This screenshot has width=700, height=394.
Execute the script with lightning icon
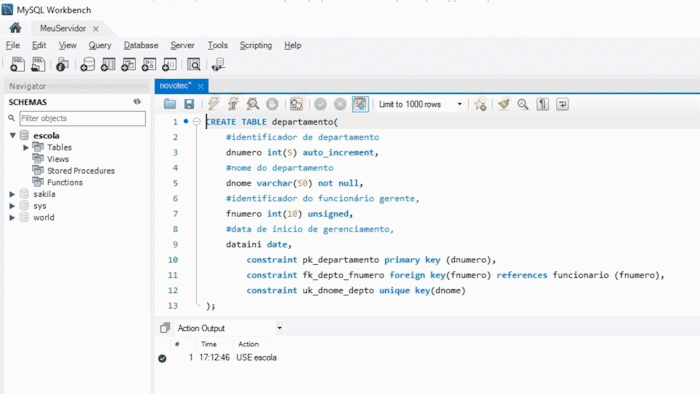point(214,104)
